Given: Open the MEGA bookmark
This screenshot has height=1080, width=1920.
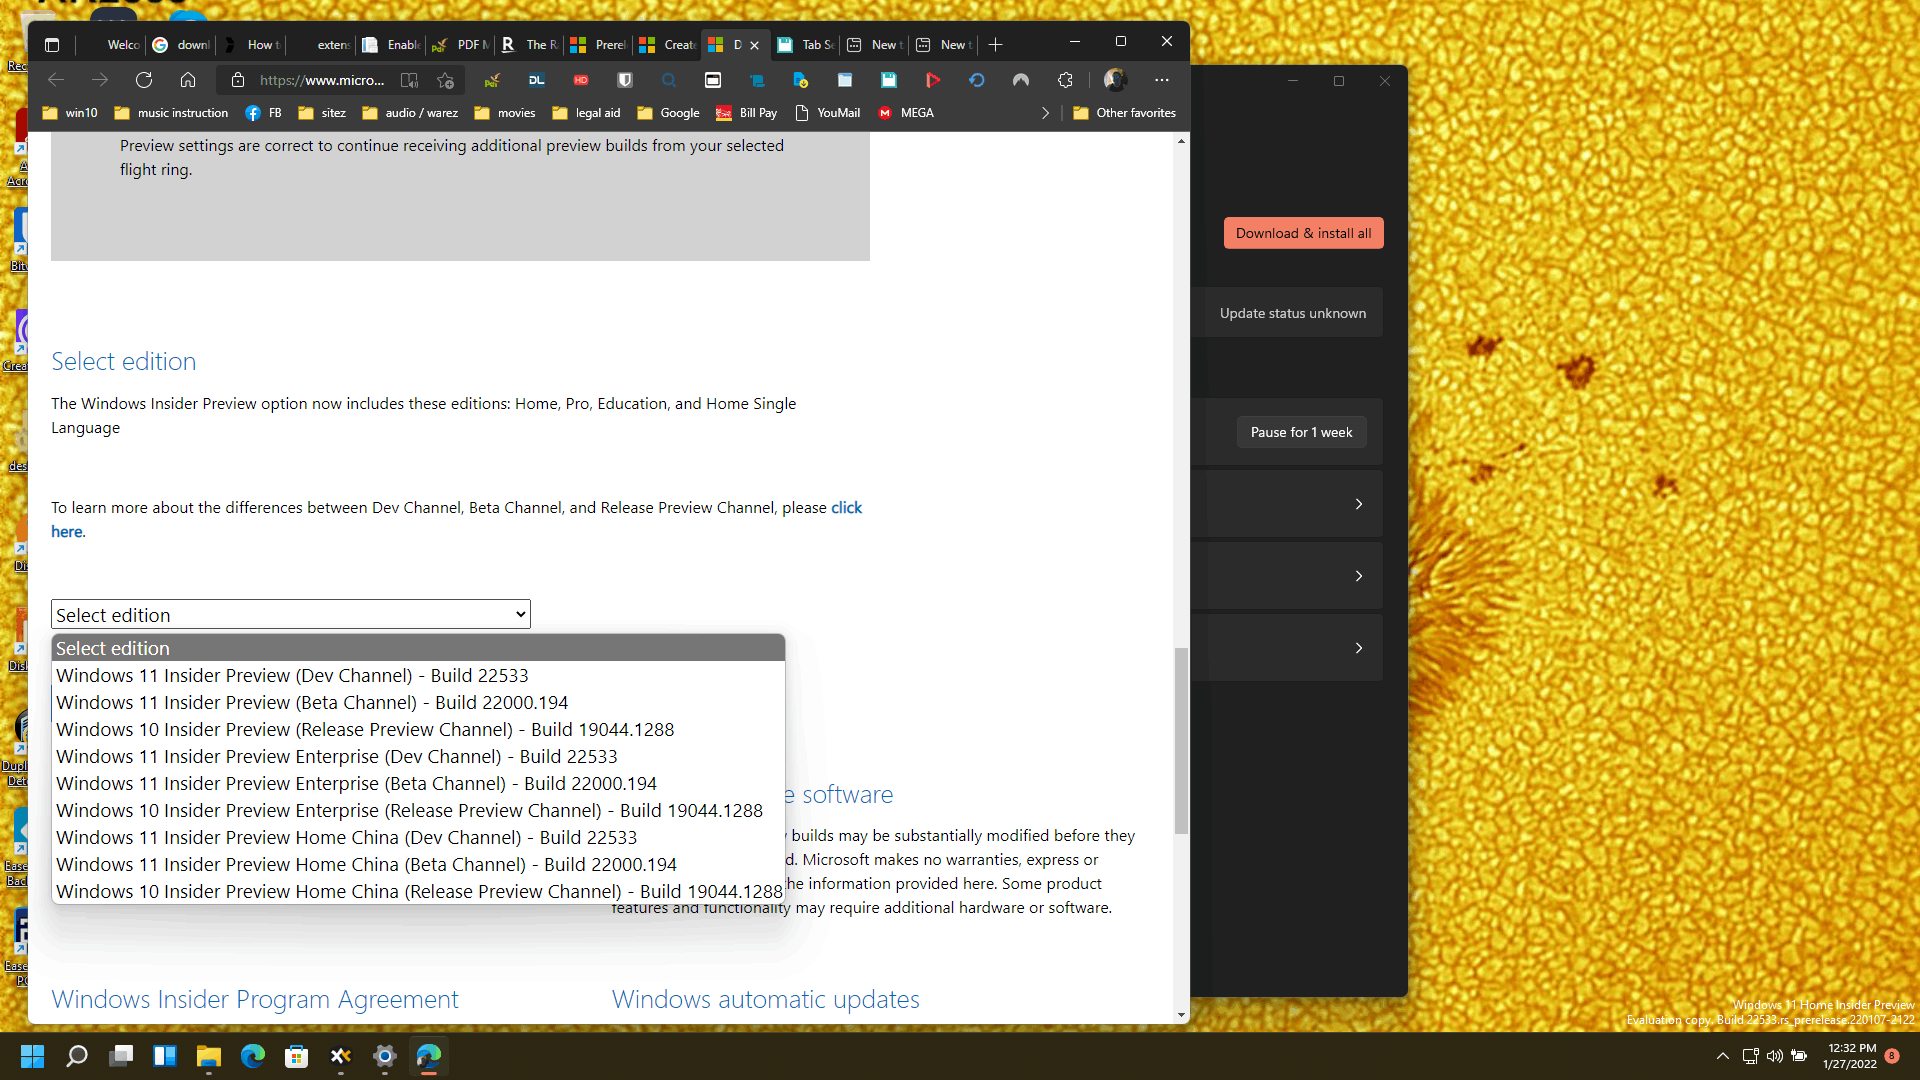Looking at the screenshot, I should [906, 113].
